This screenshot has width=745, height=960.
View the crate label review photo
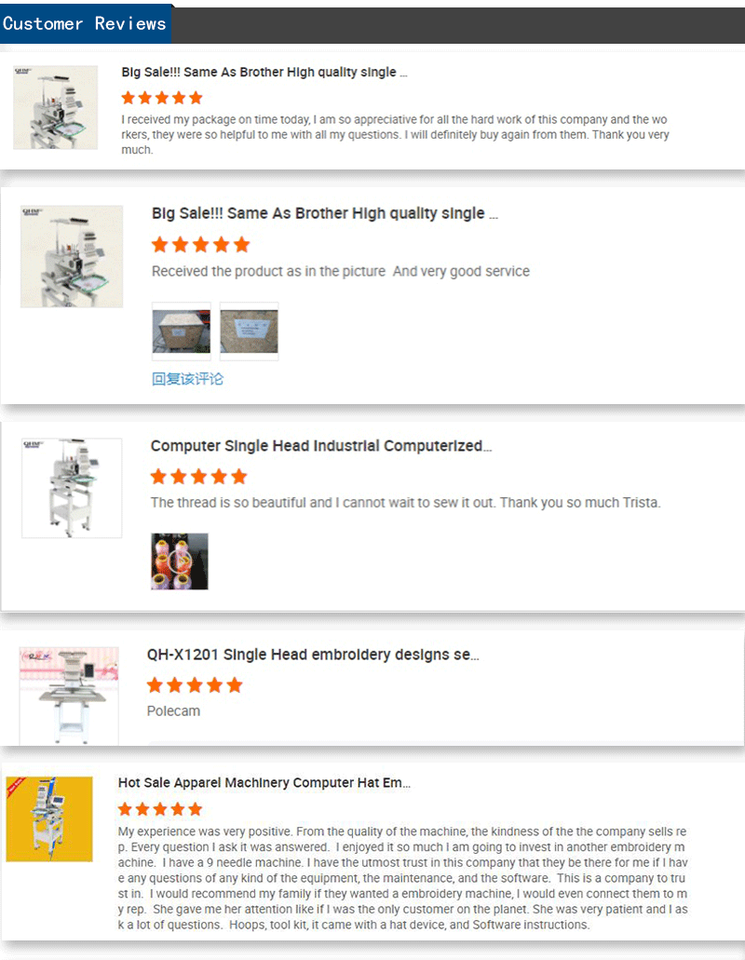(x=249, y=331)
